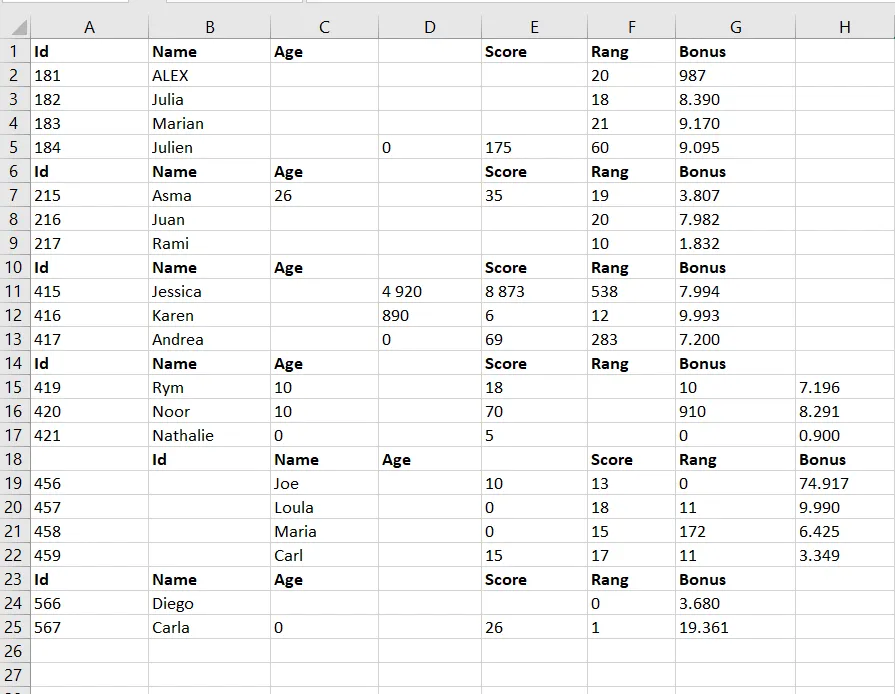Select column D header
Screen dimensions: 895x694
pos(430,28)
